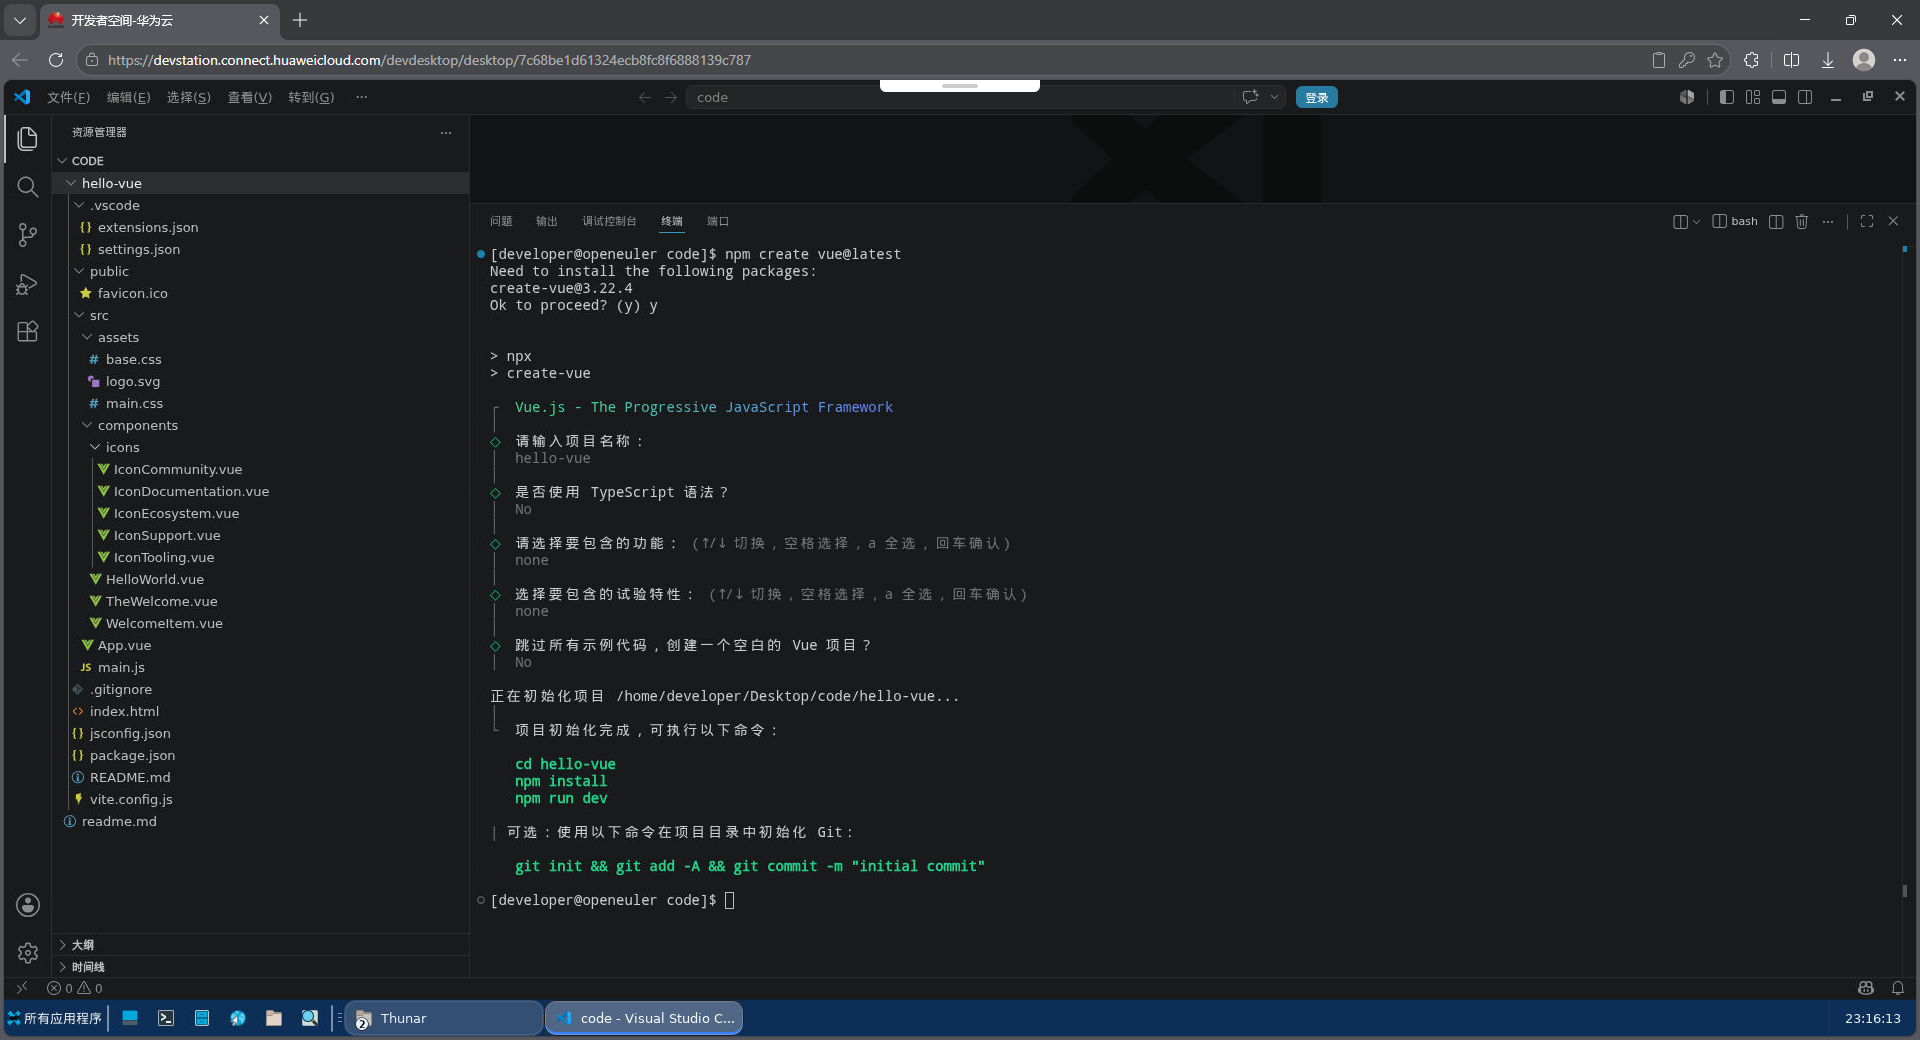
Task: Go forward using the navigation arrow
Action: click(671, 97)
